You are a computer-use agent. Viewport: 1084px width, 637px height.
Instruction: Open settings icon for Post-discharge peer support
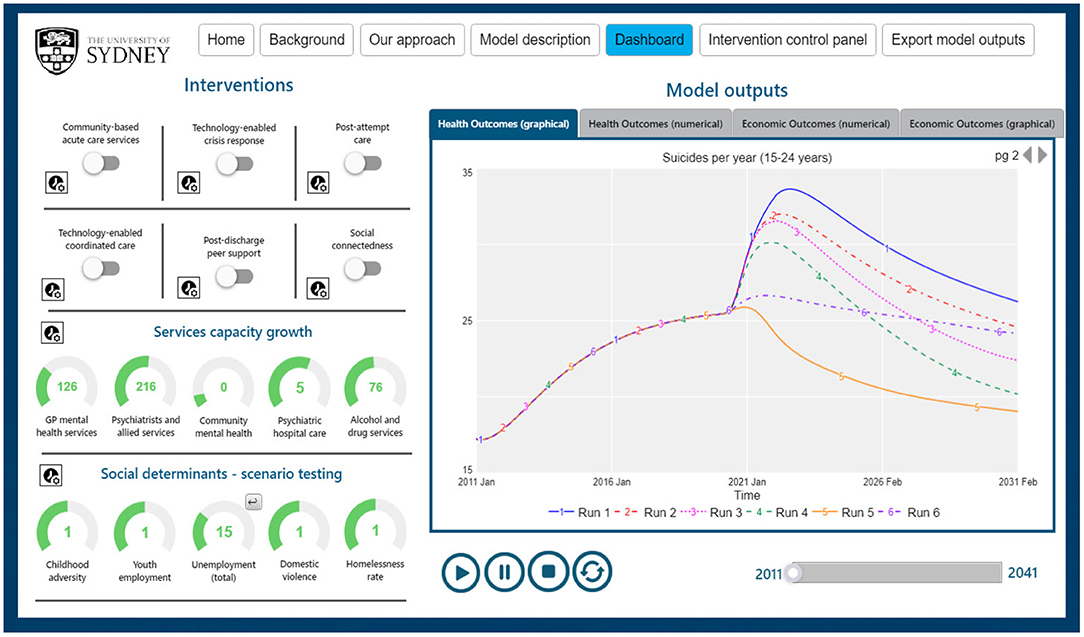click(x=189, y=288)
